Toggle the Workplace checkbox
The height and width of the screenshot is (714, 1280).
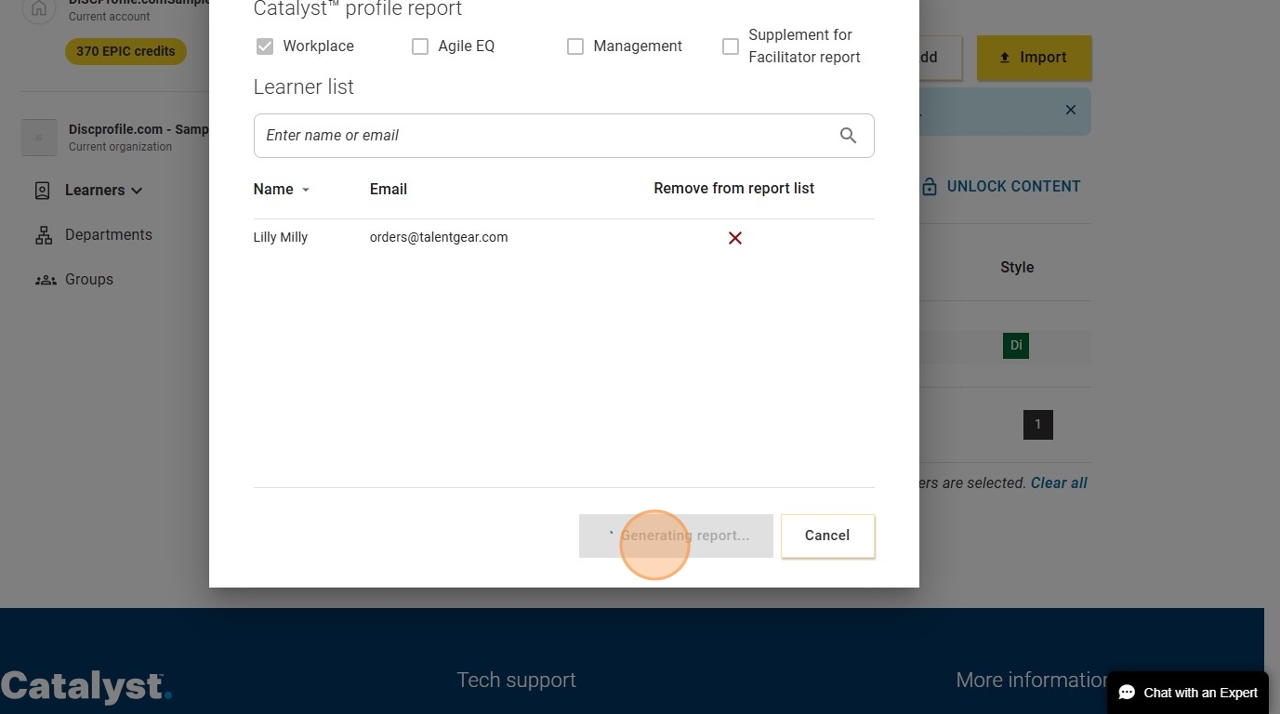(265, 46)
